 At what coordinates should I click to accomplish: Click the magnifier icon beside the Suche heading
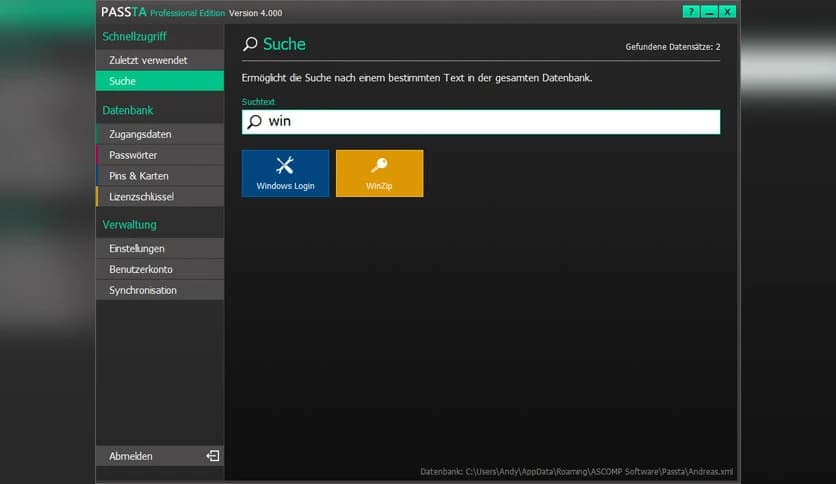pyautogui.click(x=251, y=45)
